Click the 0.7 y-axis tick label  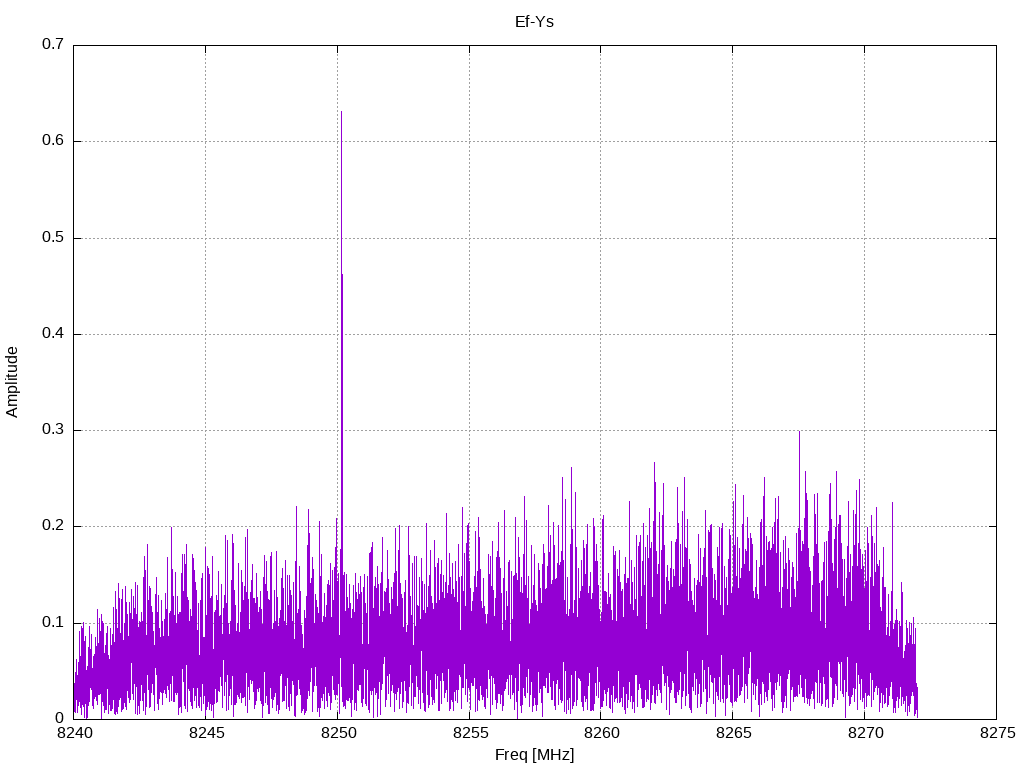click(53, 45)
